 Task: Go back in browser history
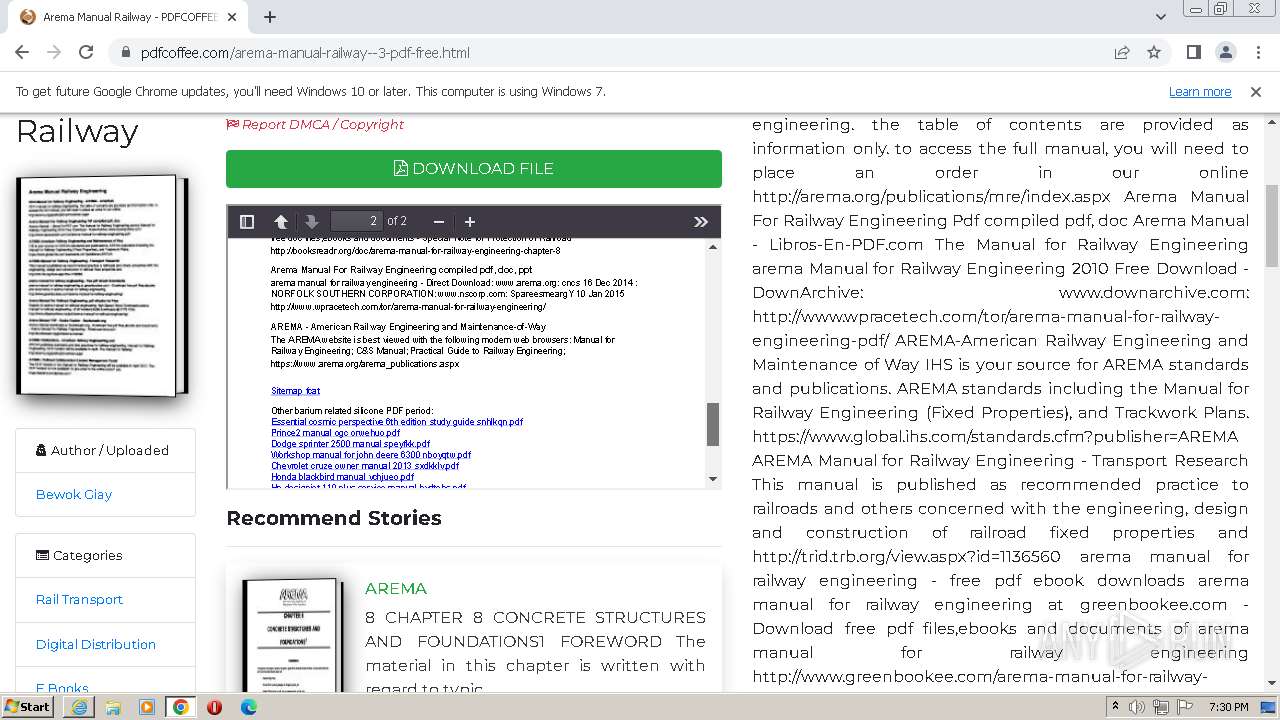coord(22,53)
